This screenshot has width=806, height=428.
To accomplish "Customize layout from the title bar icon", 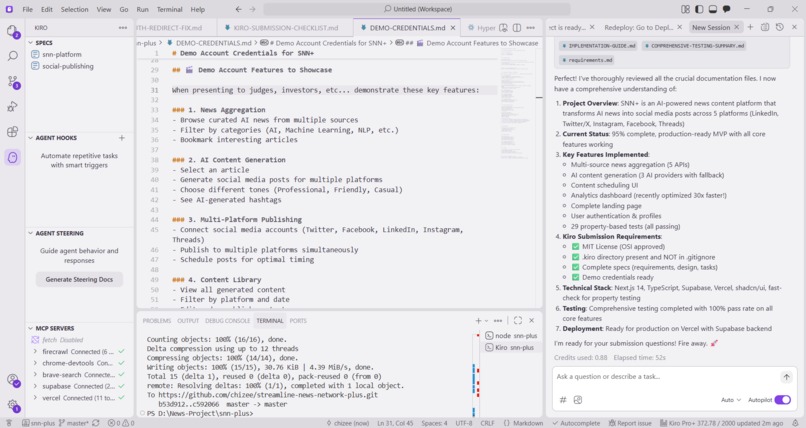I will click(685, 9).
